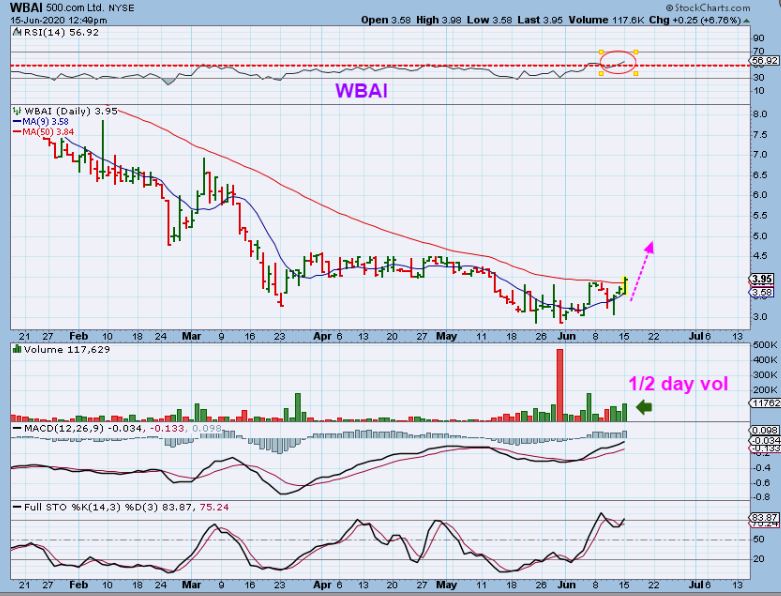Click the 'Volume 117,629' panel label
The height and width of the screenshot is (596, 781).
[x=67, y=350]
